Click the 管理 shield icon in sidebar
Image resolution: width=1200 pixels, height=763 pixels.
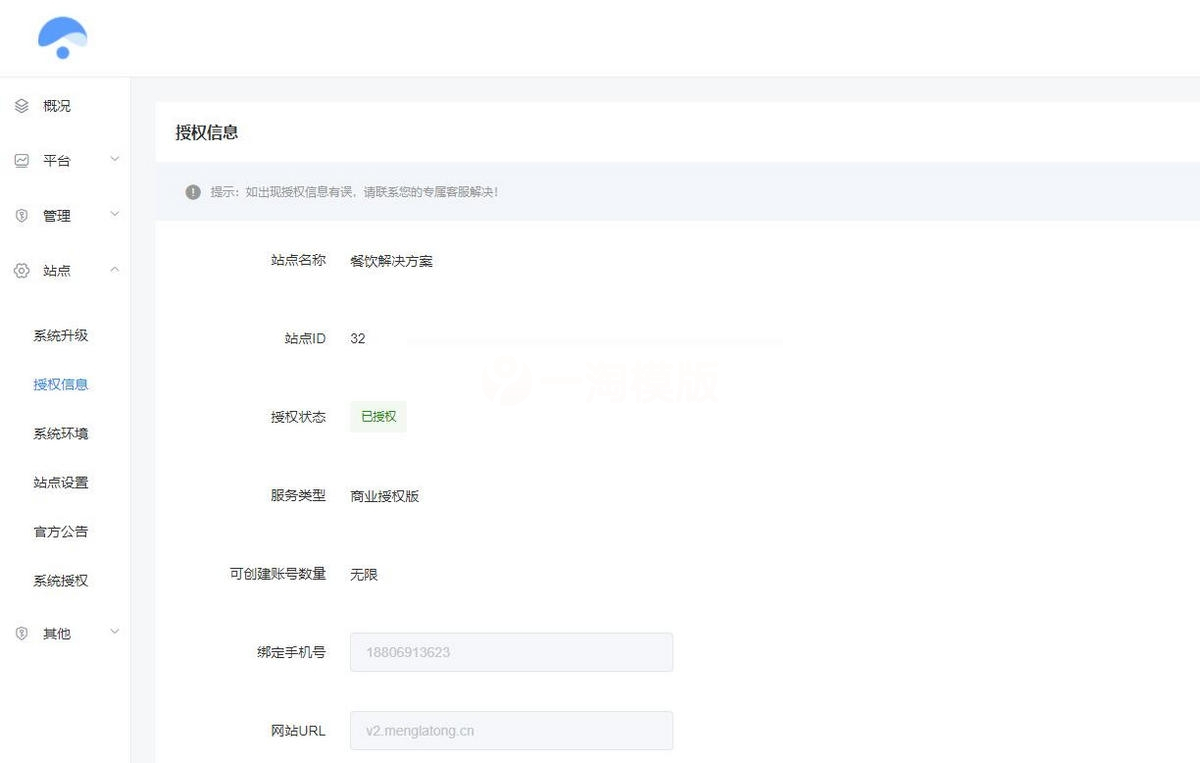tap(21, 214)
